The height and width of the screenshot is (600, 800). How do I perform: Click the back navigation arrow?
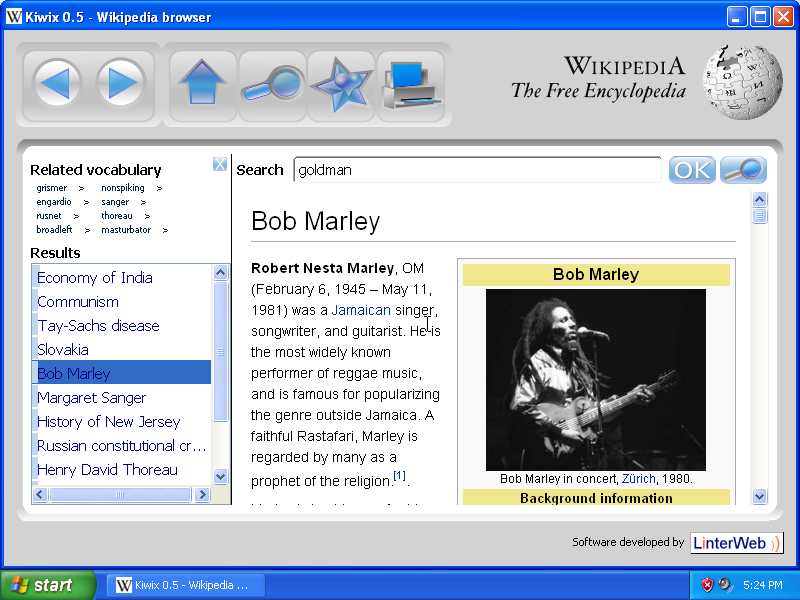(57, 84)
